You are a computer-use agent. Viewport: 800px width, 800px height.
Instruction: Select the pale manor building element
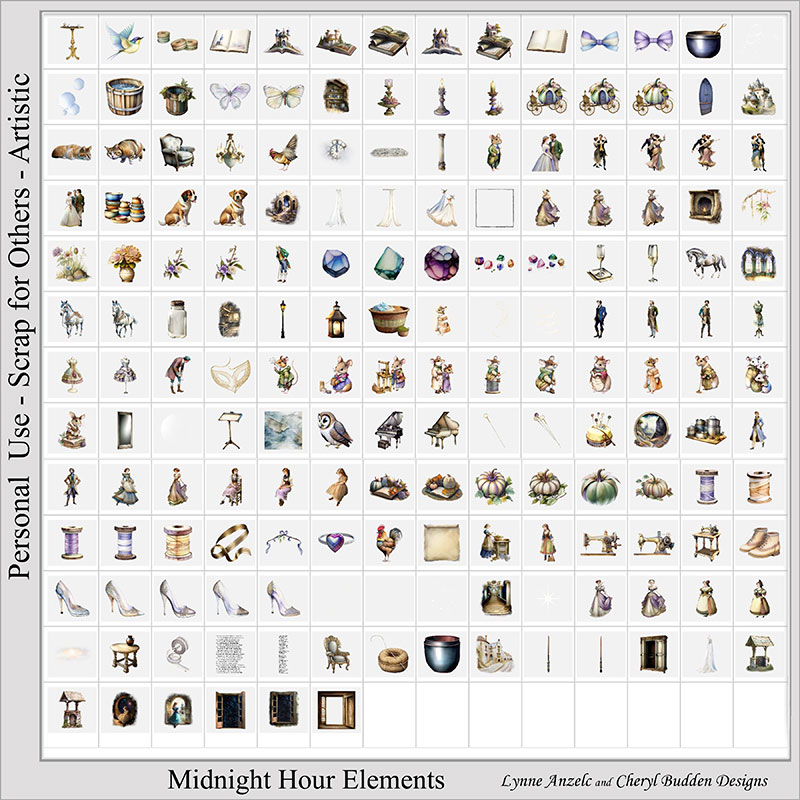(494, 654)
